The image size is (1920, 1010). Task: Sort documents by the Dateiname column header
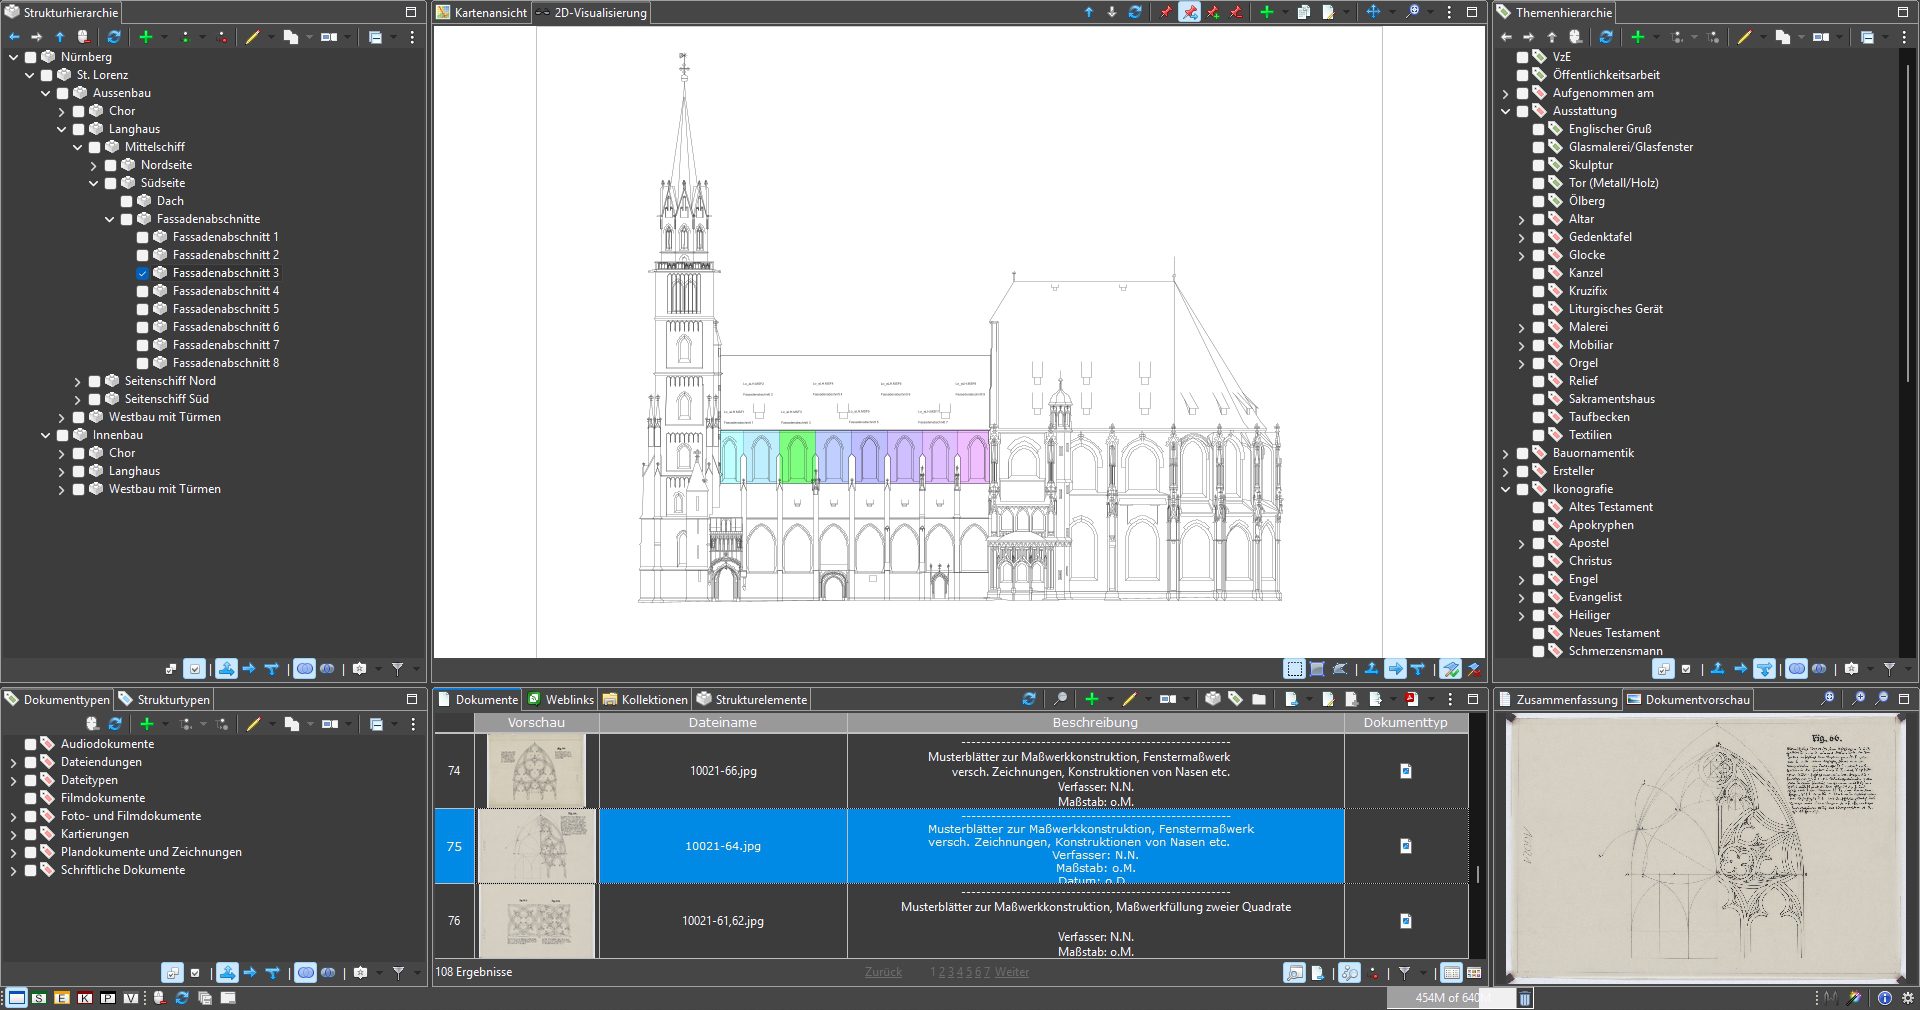click(x=722, y=722)
